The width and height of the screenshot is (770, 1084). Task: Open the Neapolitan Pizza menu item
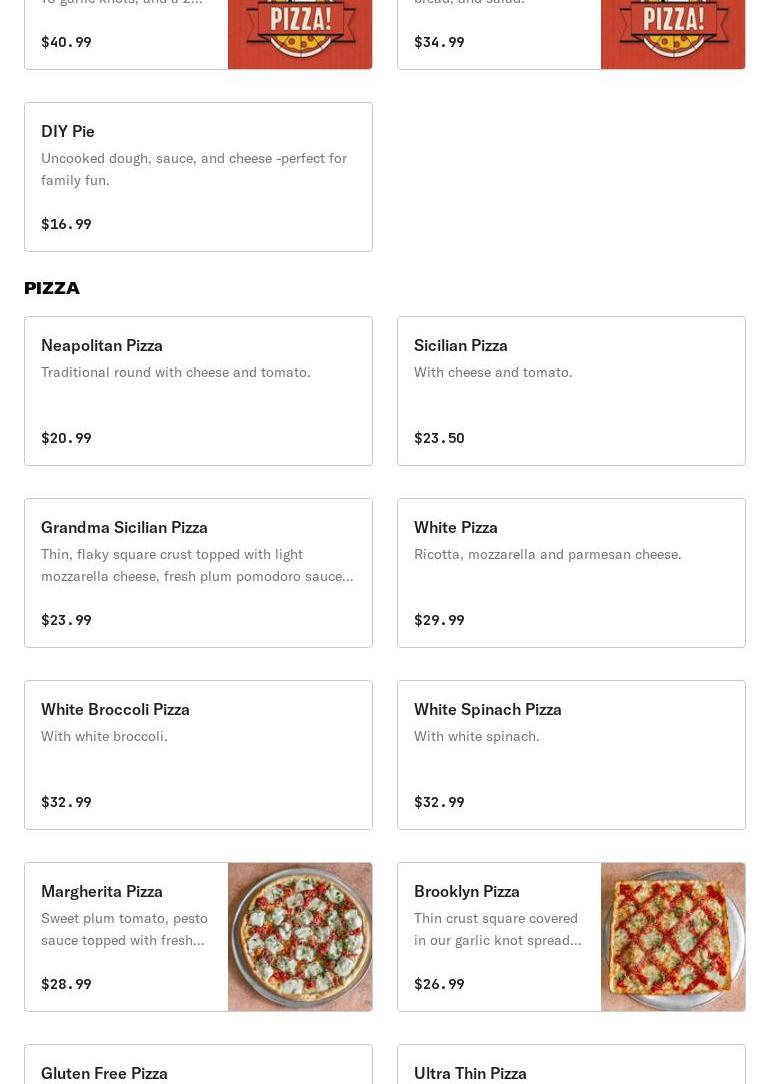pyautogui.click(x=198, y=391)
